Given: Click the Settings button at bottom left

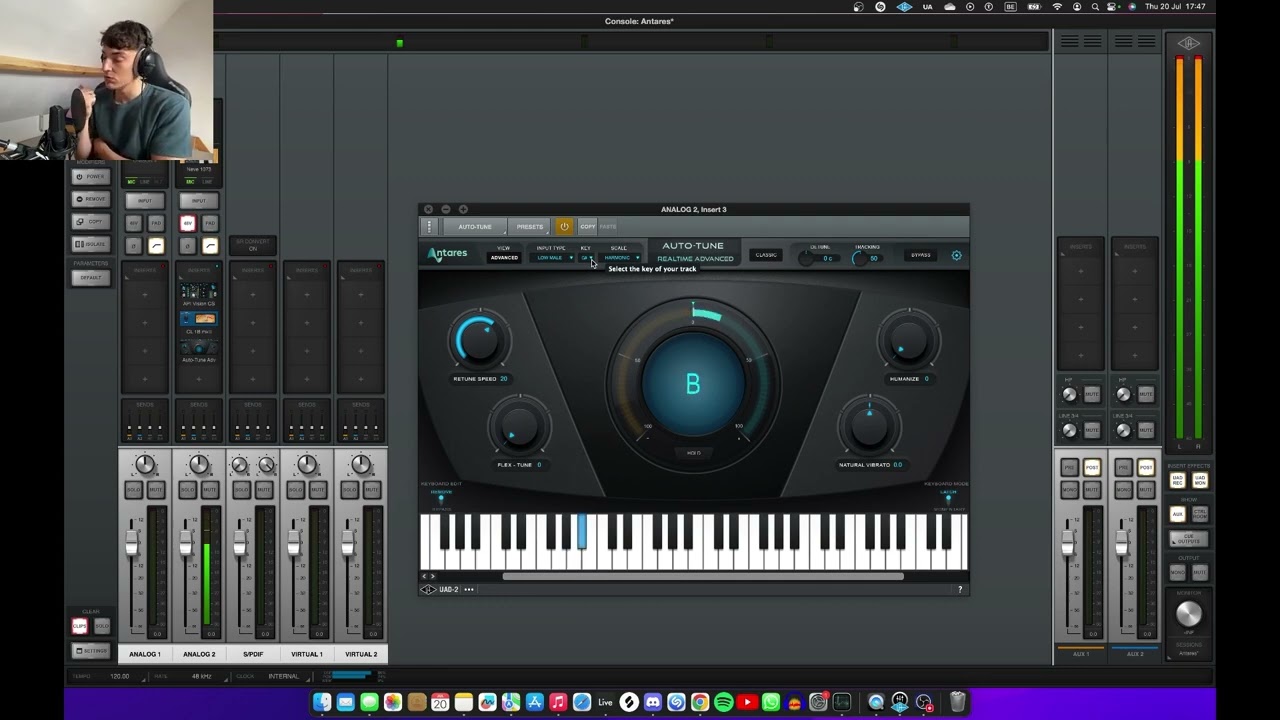Looking at the screenshot, I should click(x=90, y=651).
